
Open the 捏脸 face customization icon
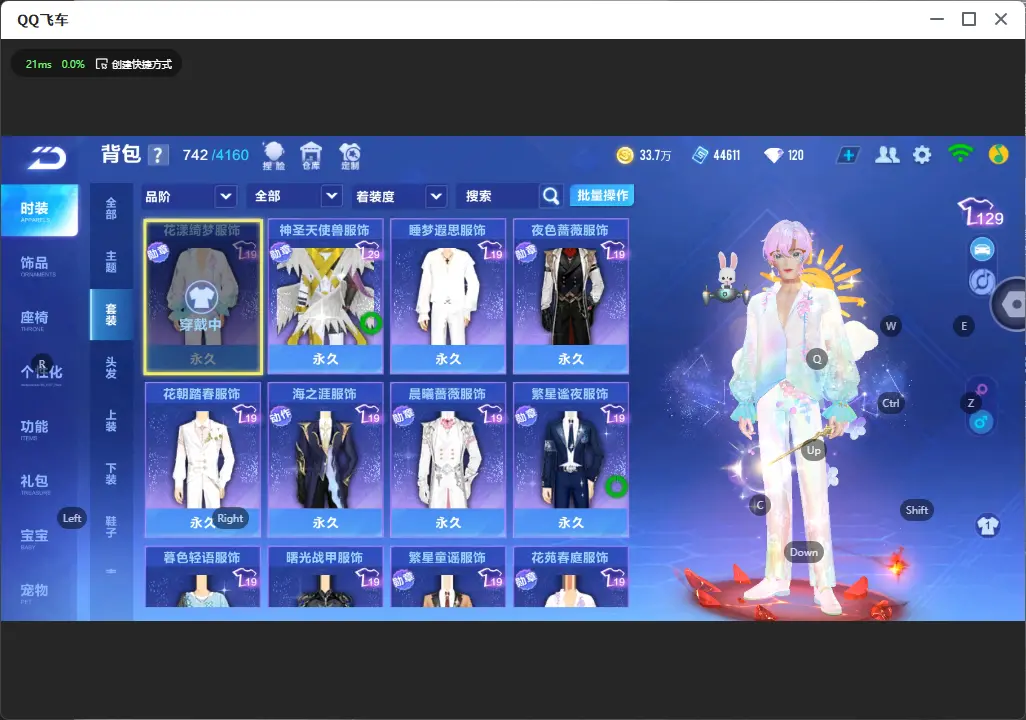pos(274,156)
